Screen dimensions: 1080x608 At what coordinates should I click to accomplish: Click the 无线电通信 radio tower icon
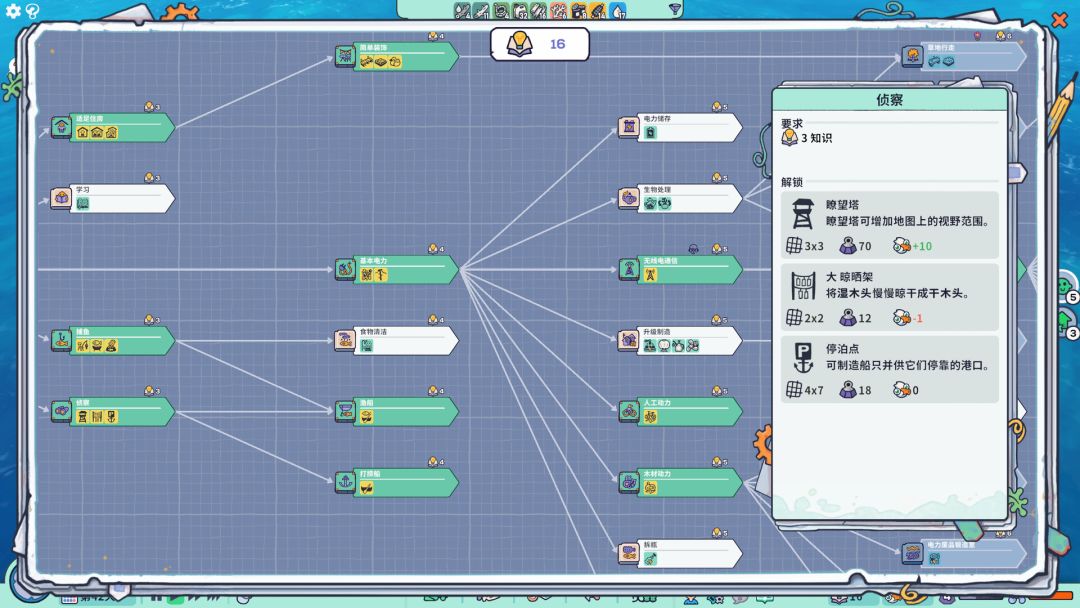click(x=628, y=270)
